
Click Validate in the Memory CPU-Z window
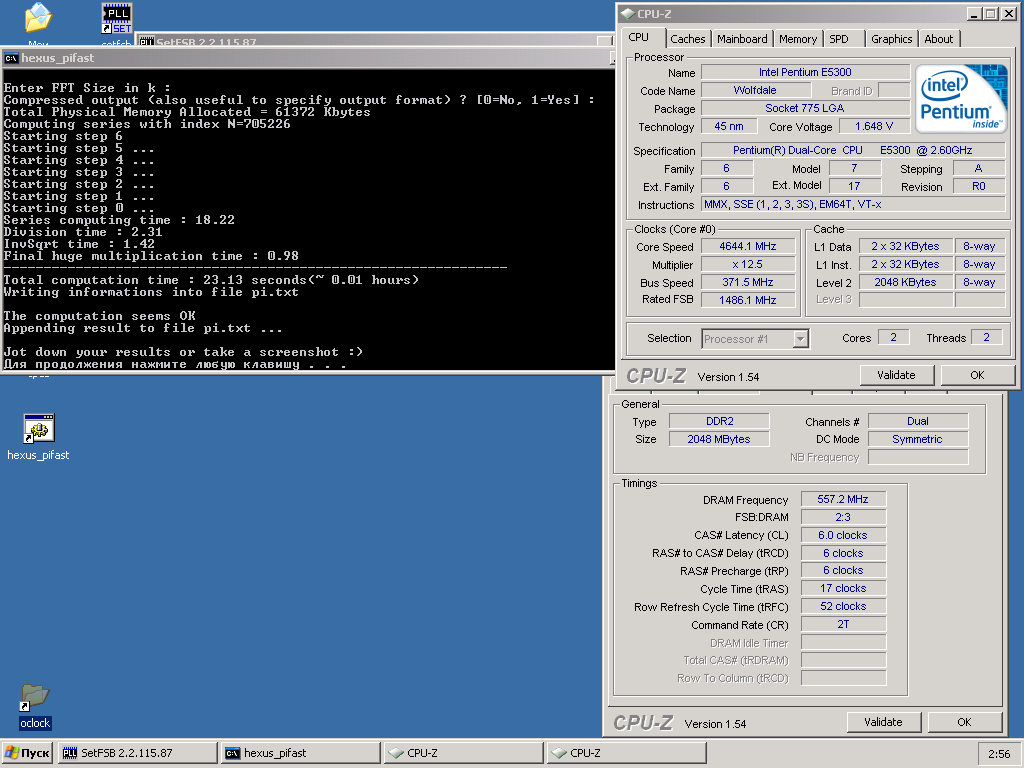[883, 722]
